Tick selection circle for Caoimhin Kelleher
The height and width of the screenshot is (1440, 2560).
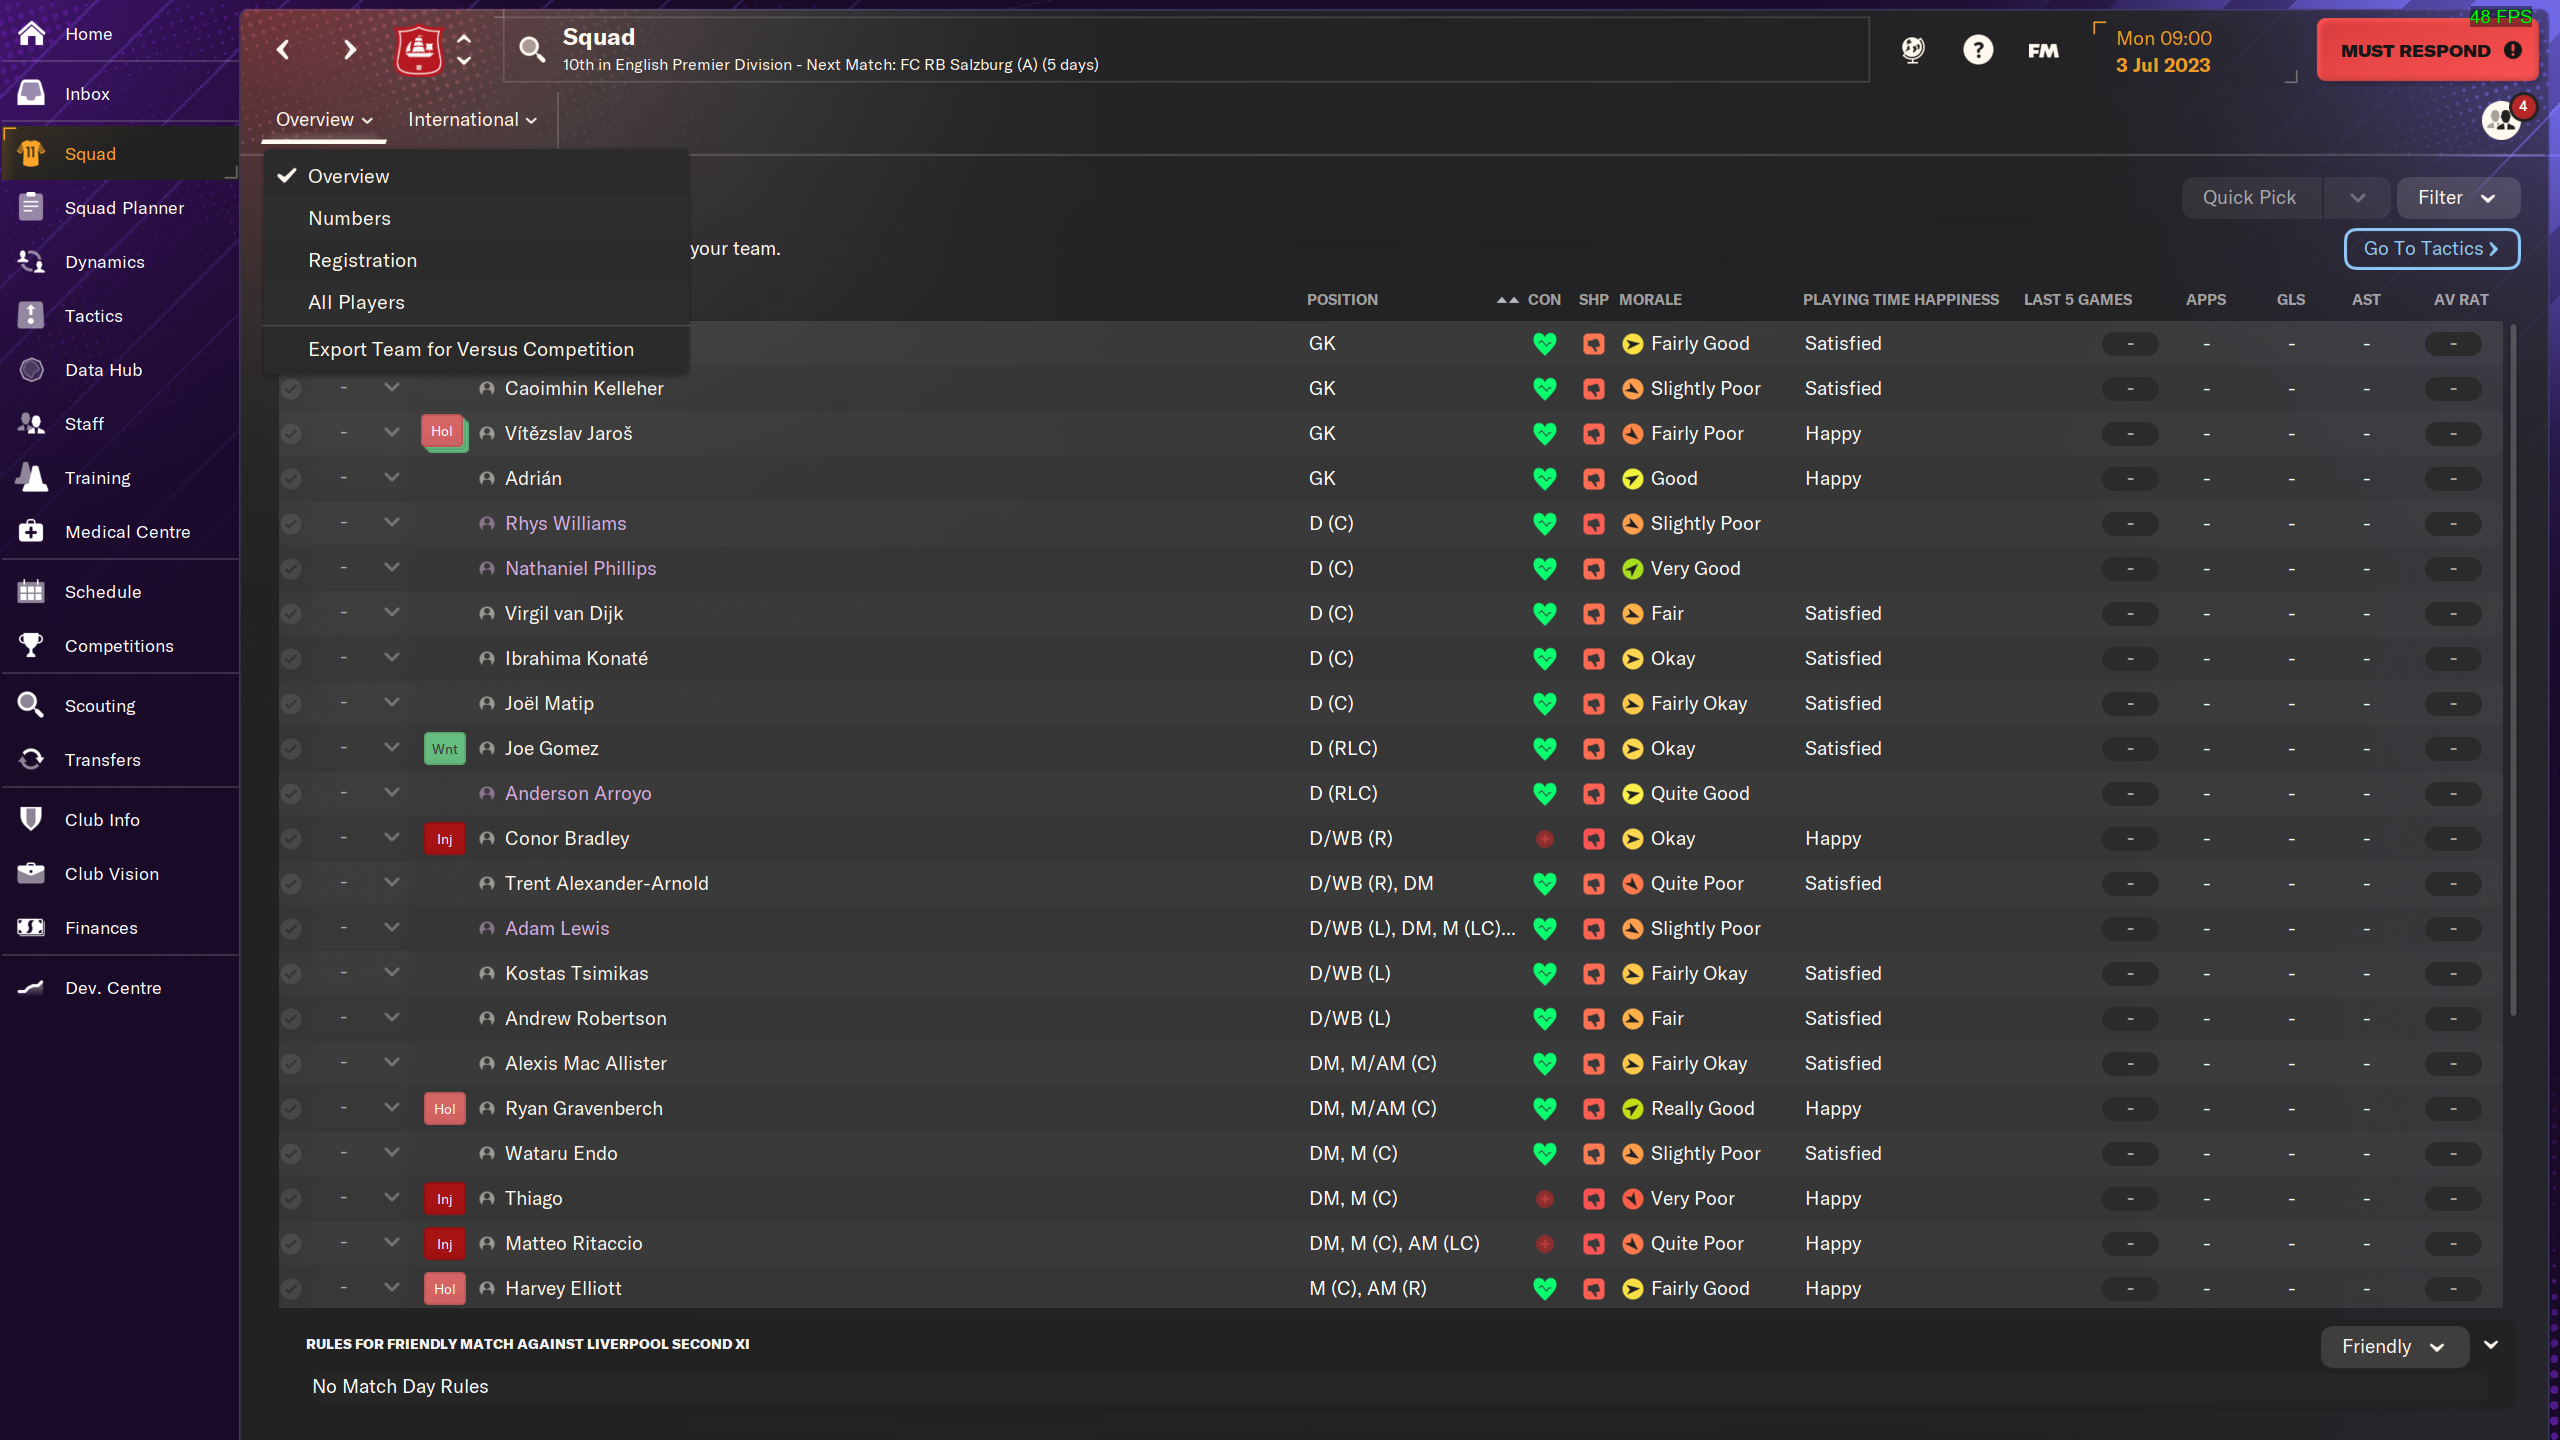click(291, 388)
